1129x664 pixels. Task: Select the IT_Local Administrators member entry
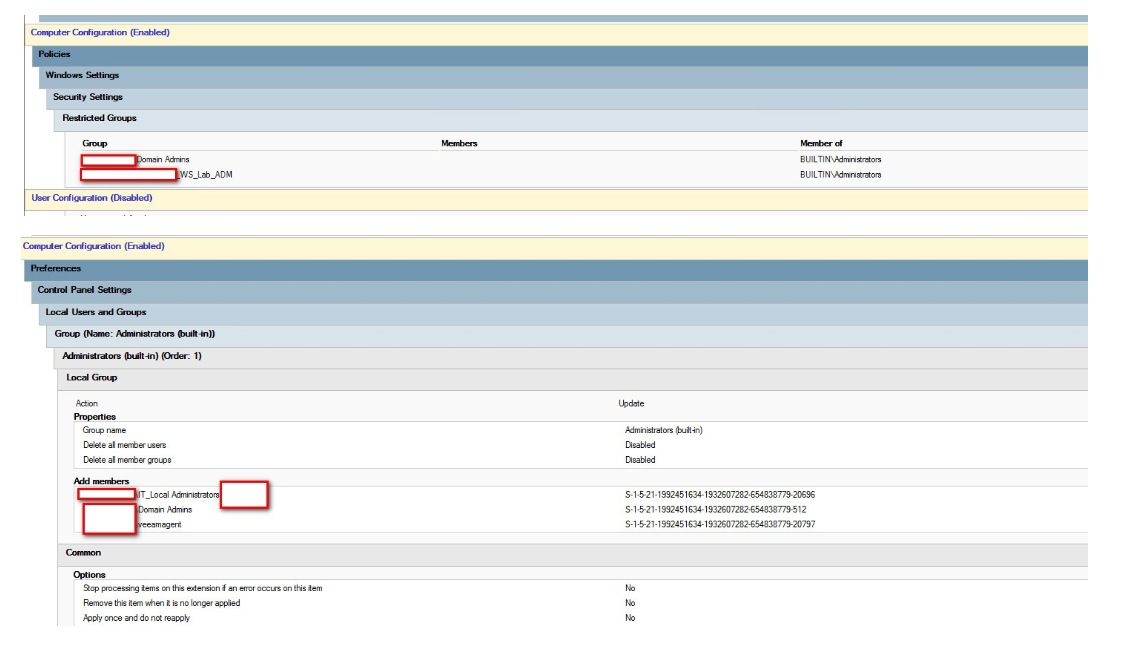point(185,492)
